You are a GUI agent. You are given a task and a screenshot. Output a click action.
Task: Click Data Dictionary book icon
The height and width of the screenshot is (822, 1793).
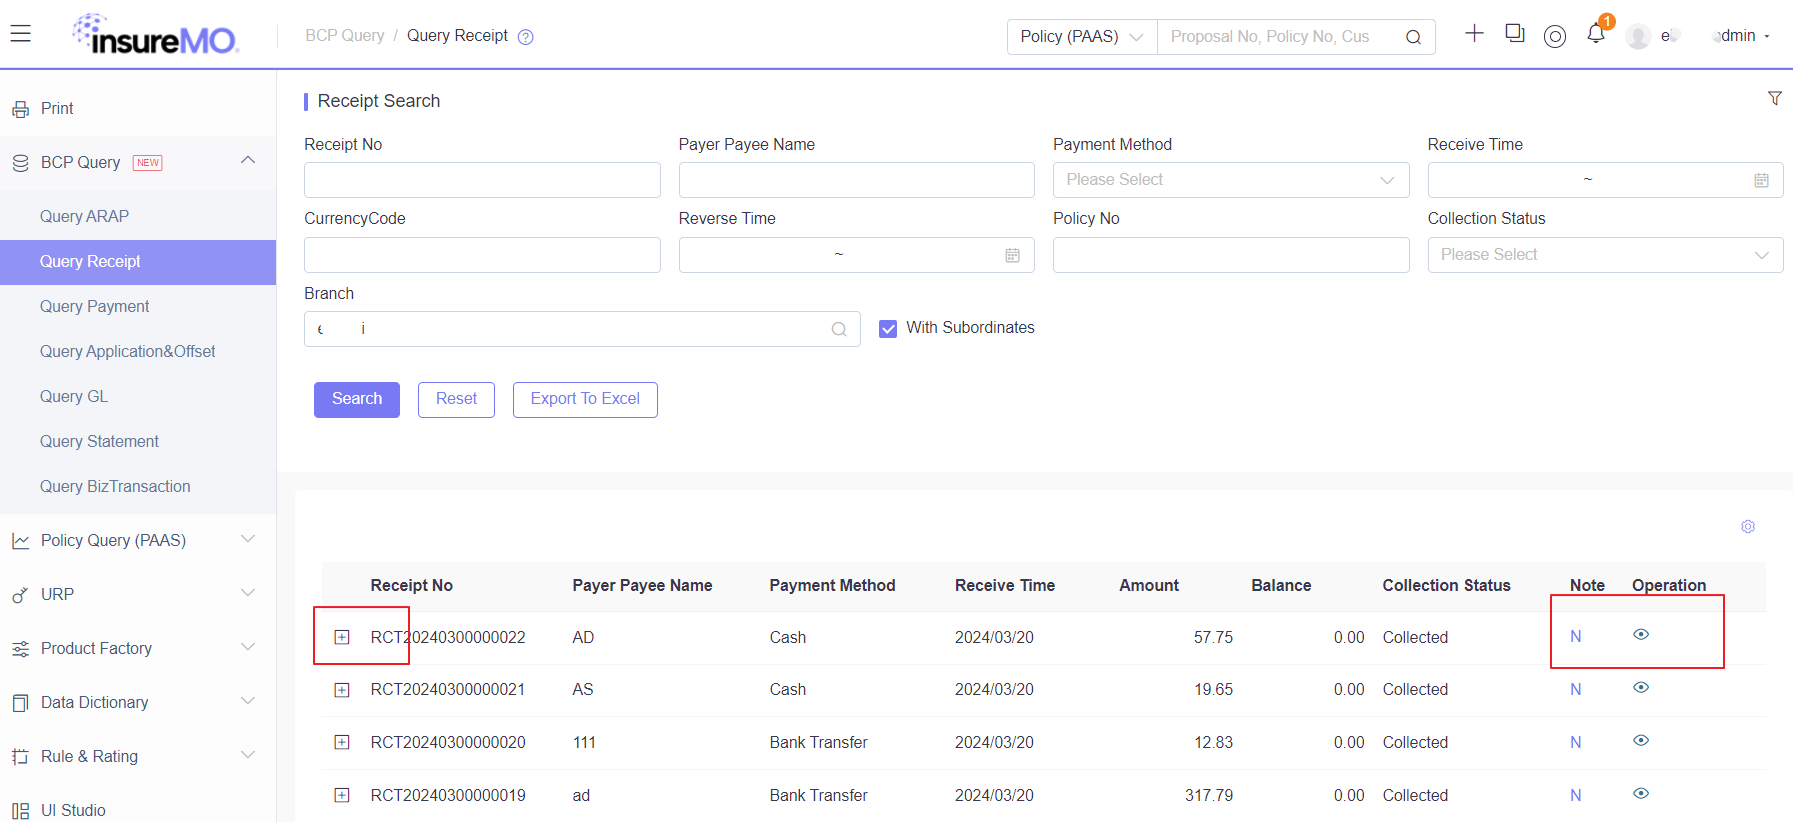21,703
